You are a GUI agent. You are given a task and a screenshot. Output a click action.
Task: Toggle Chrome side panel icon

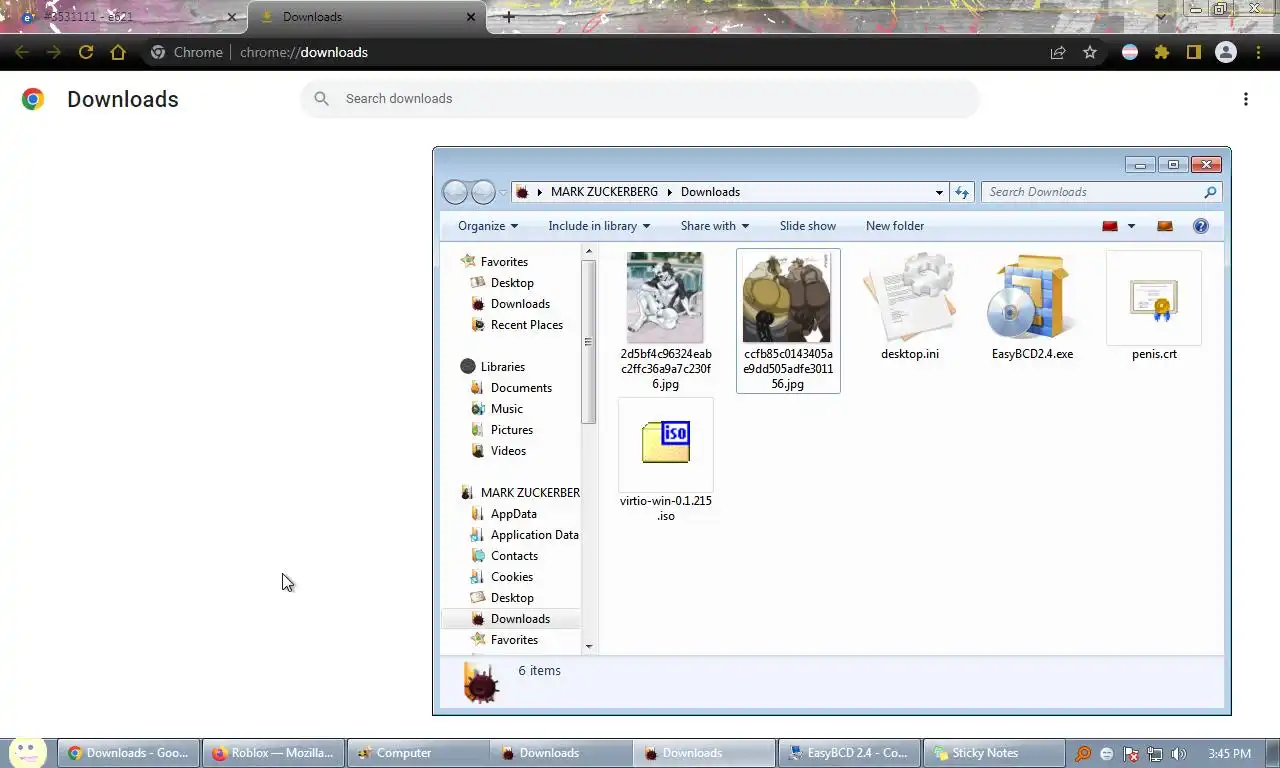1194,52
